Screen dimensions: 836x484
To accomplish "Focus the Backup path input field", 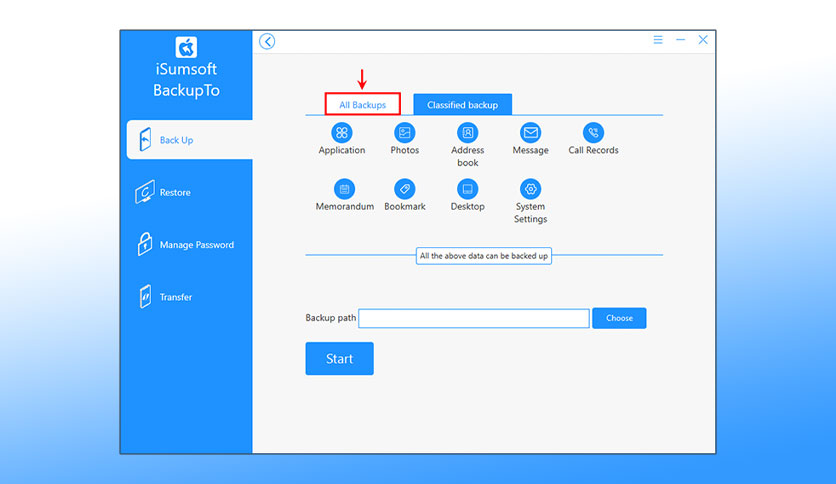I will tap(474, 318).
